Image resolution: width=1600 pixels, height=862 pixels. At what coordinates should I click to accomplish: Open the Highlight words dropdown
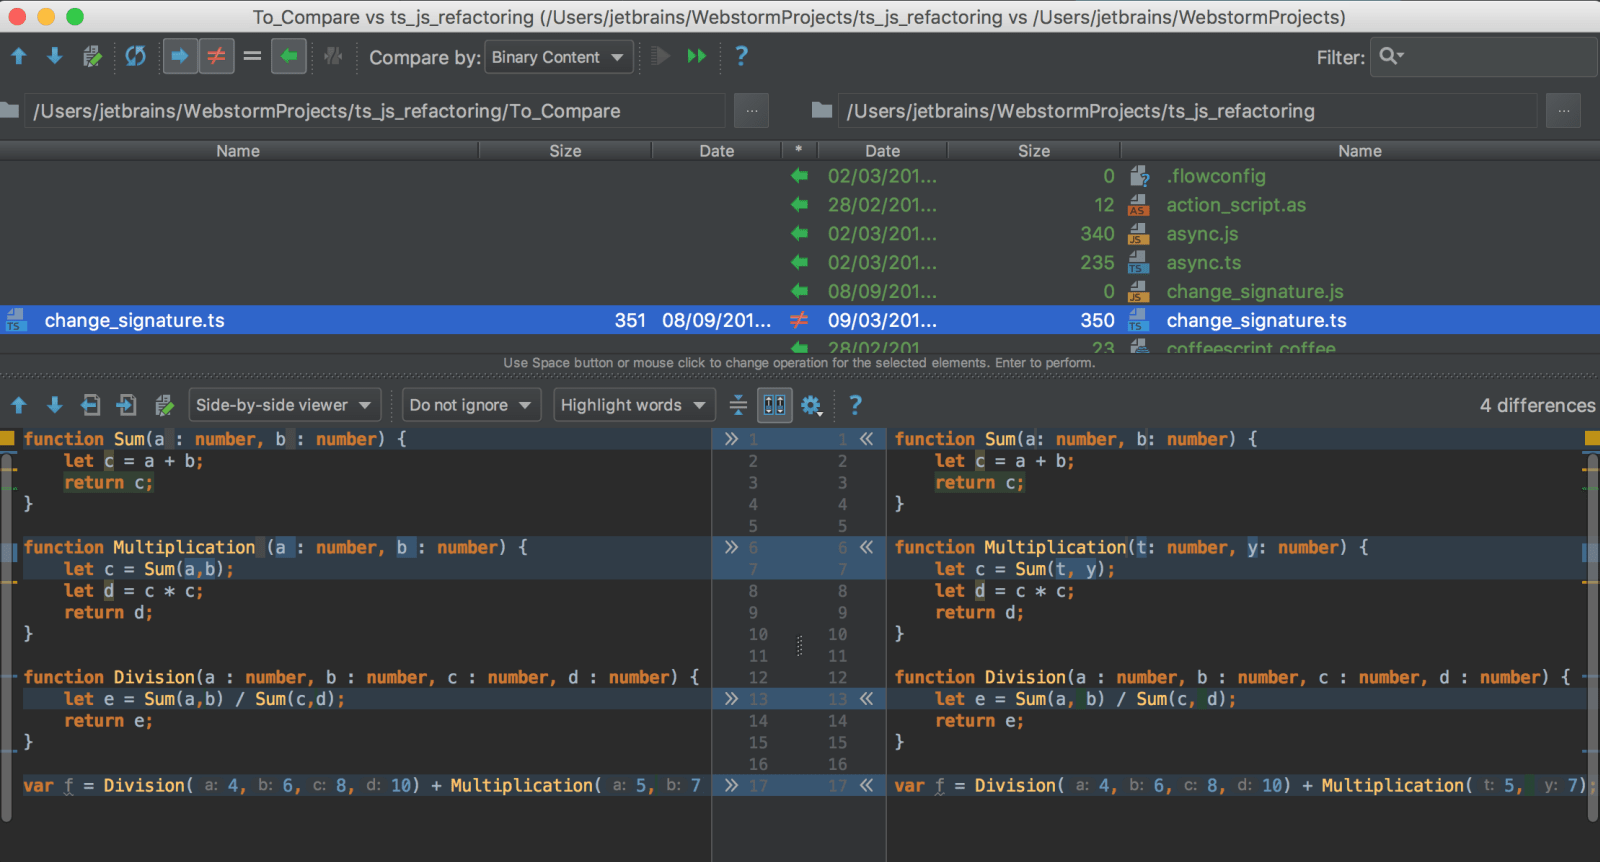(634, 405)
